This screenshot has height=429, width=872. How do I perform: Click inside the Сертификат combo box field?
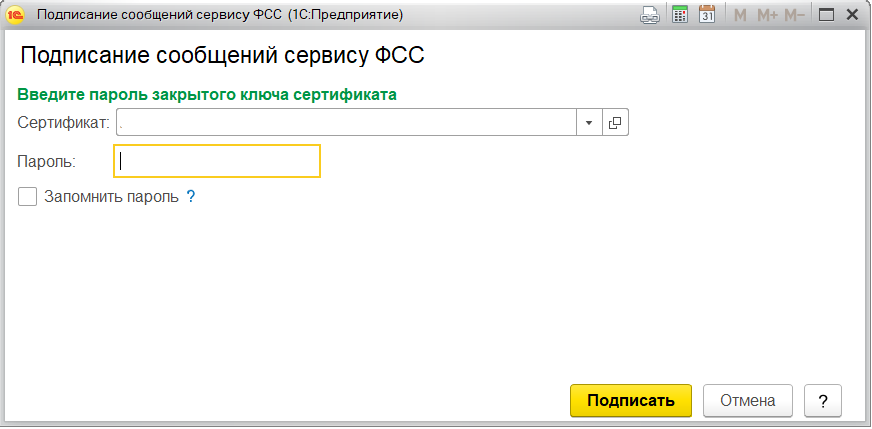[345, 122]
